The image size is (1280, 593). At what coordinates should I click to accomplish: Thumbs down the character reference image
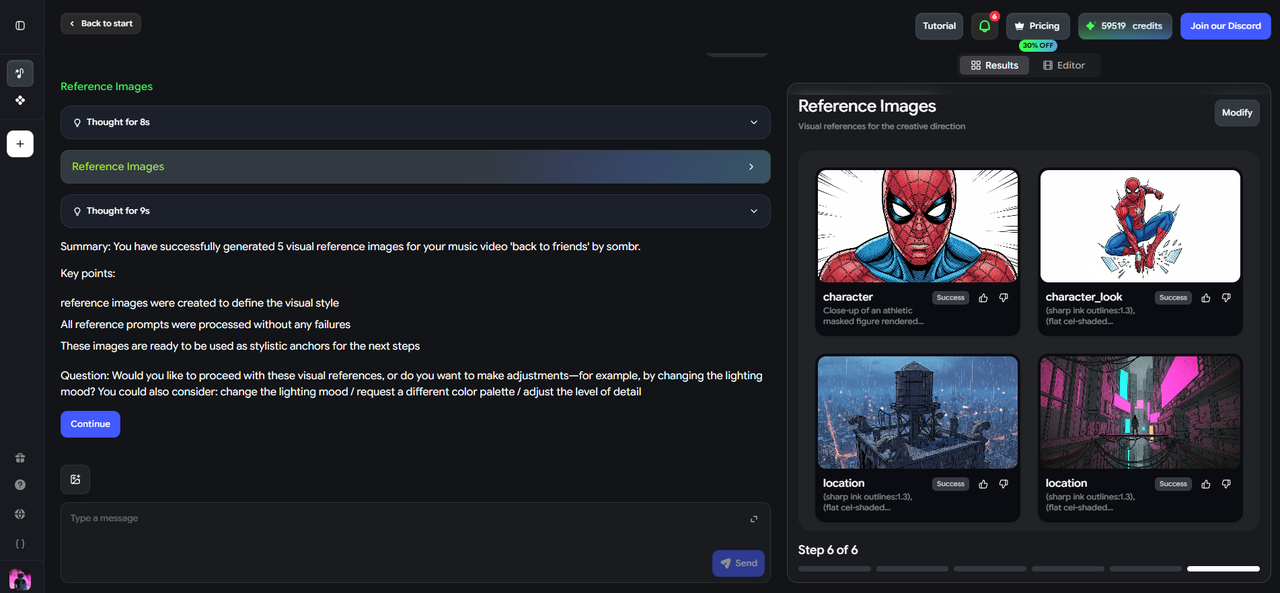(x=1004, y=298)
